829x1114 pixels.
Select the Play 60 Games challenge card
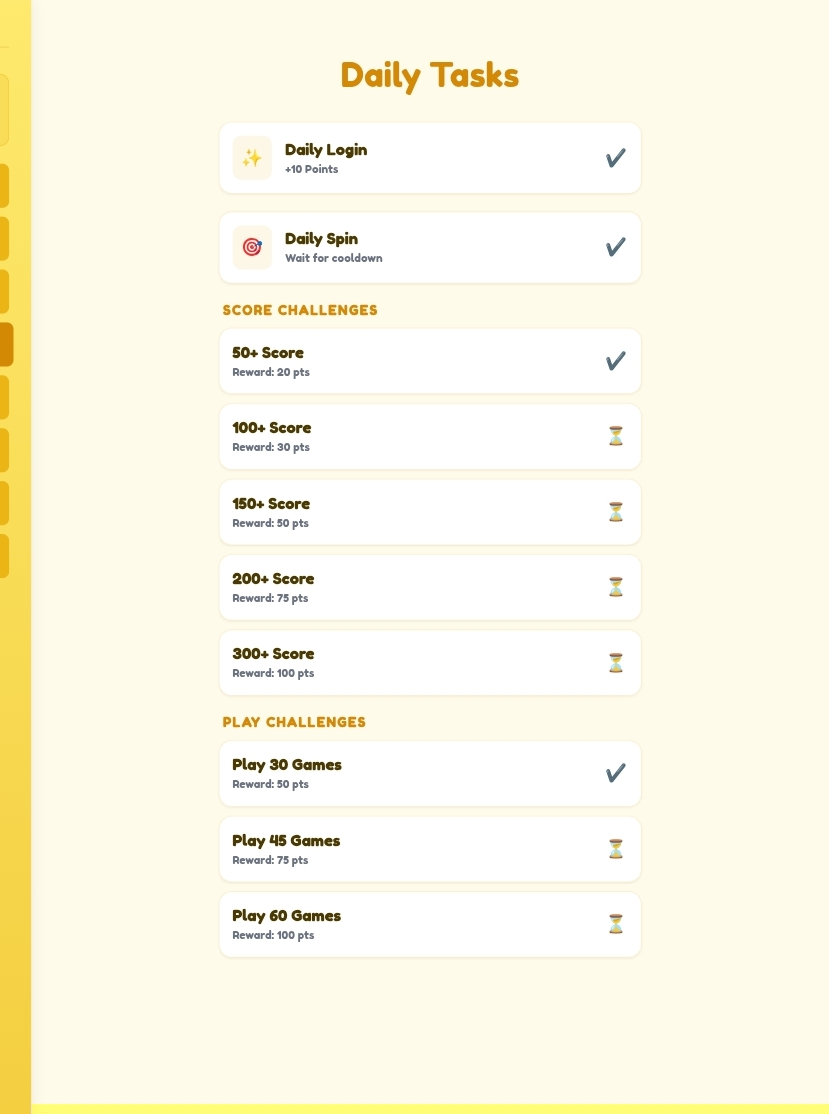[430, 924]
